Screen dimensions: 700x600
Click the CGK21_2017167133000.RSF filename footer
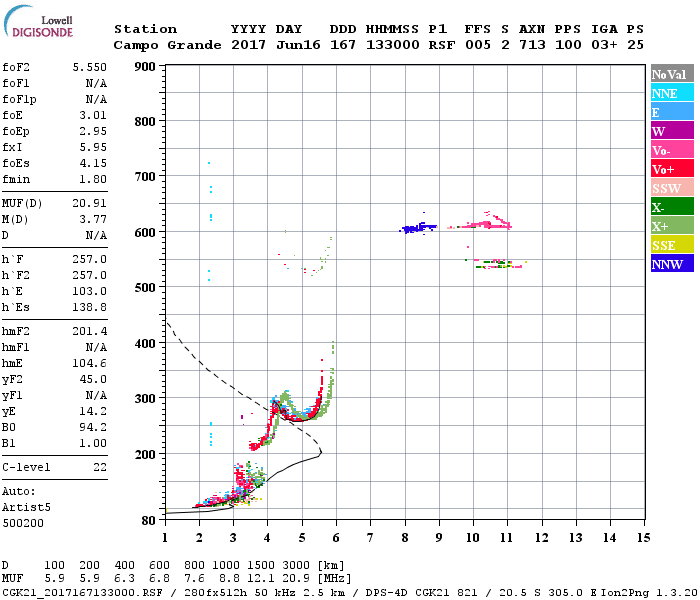point(82,593)
